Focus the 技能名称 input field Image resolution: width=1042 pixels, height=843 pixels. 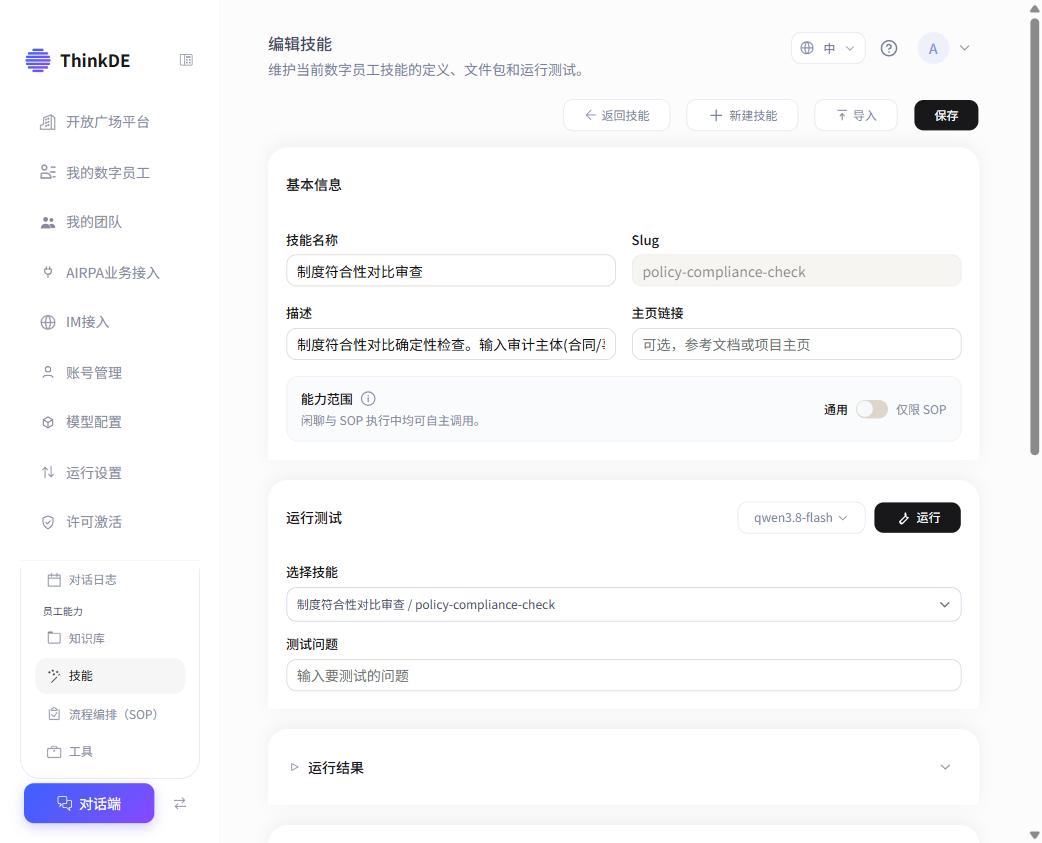click(x=451, y=271)
